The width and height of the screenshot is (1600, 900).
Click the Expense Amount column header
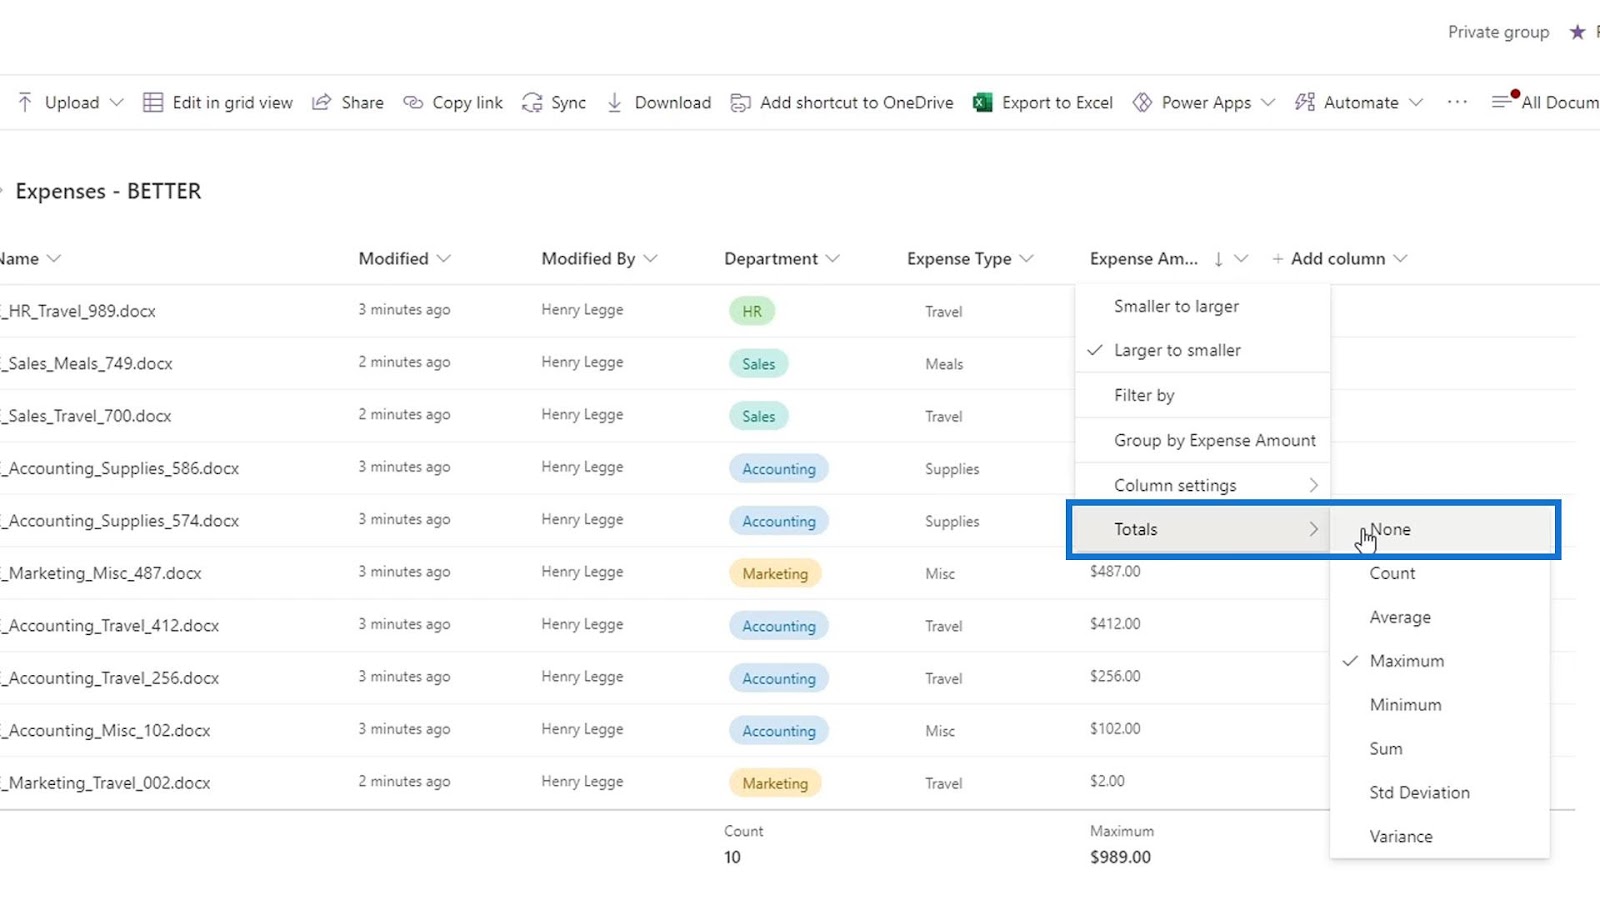tap(1144, 258)
